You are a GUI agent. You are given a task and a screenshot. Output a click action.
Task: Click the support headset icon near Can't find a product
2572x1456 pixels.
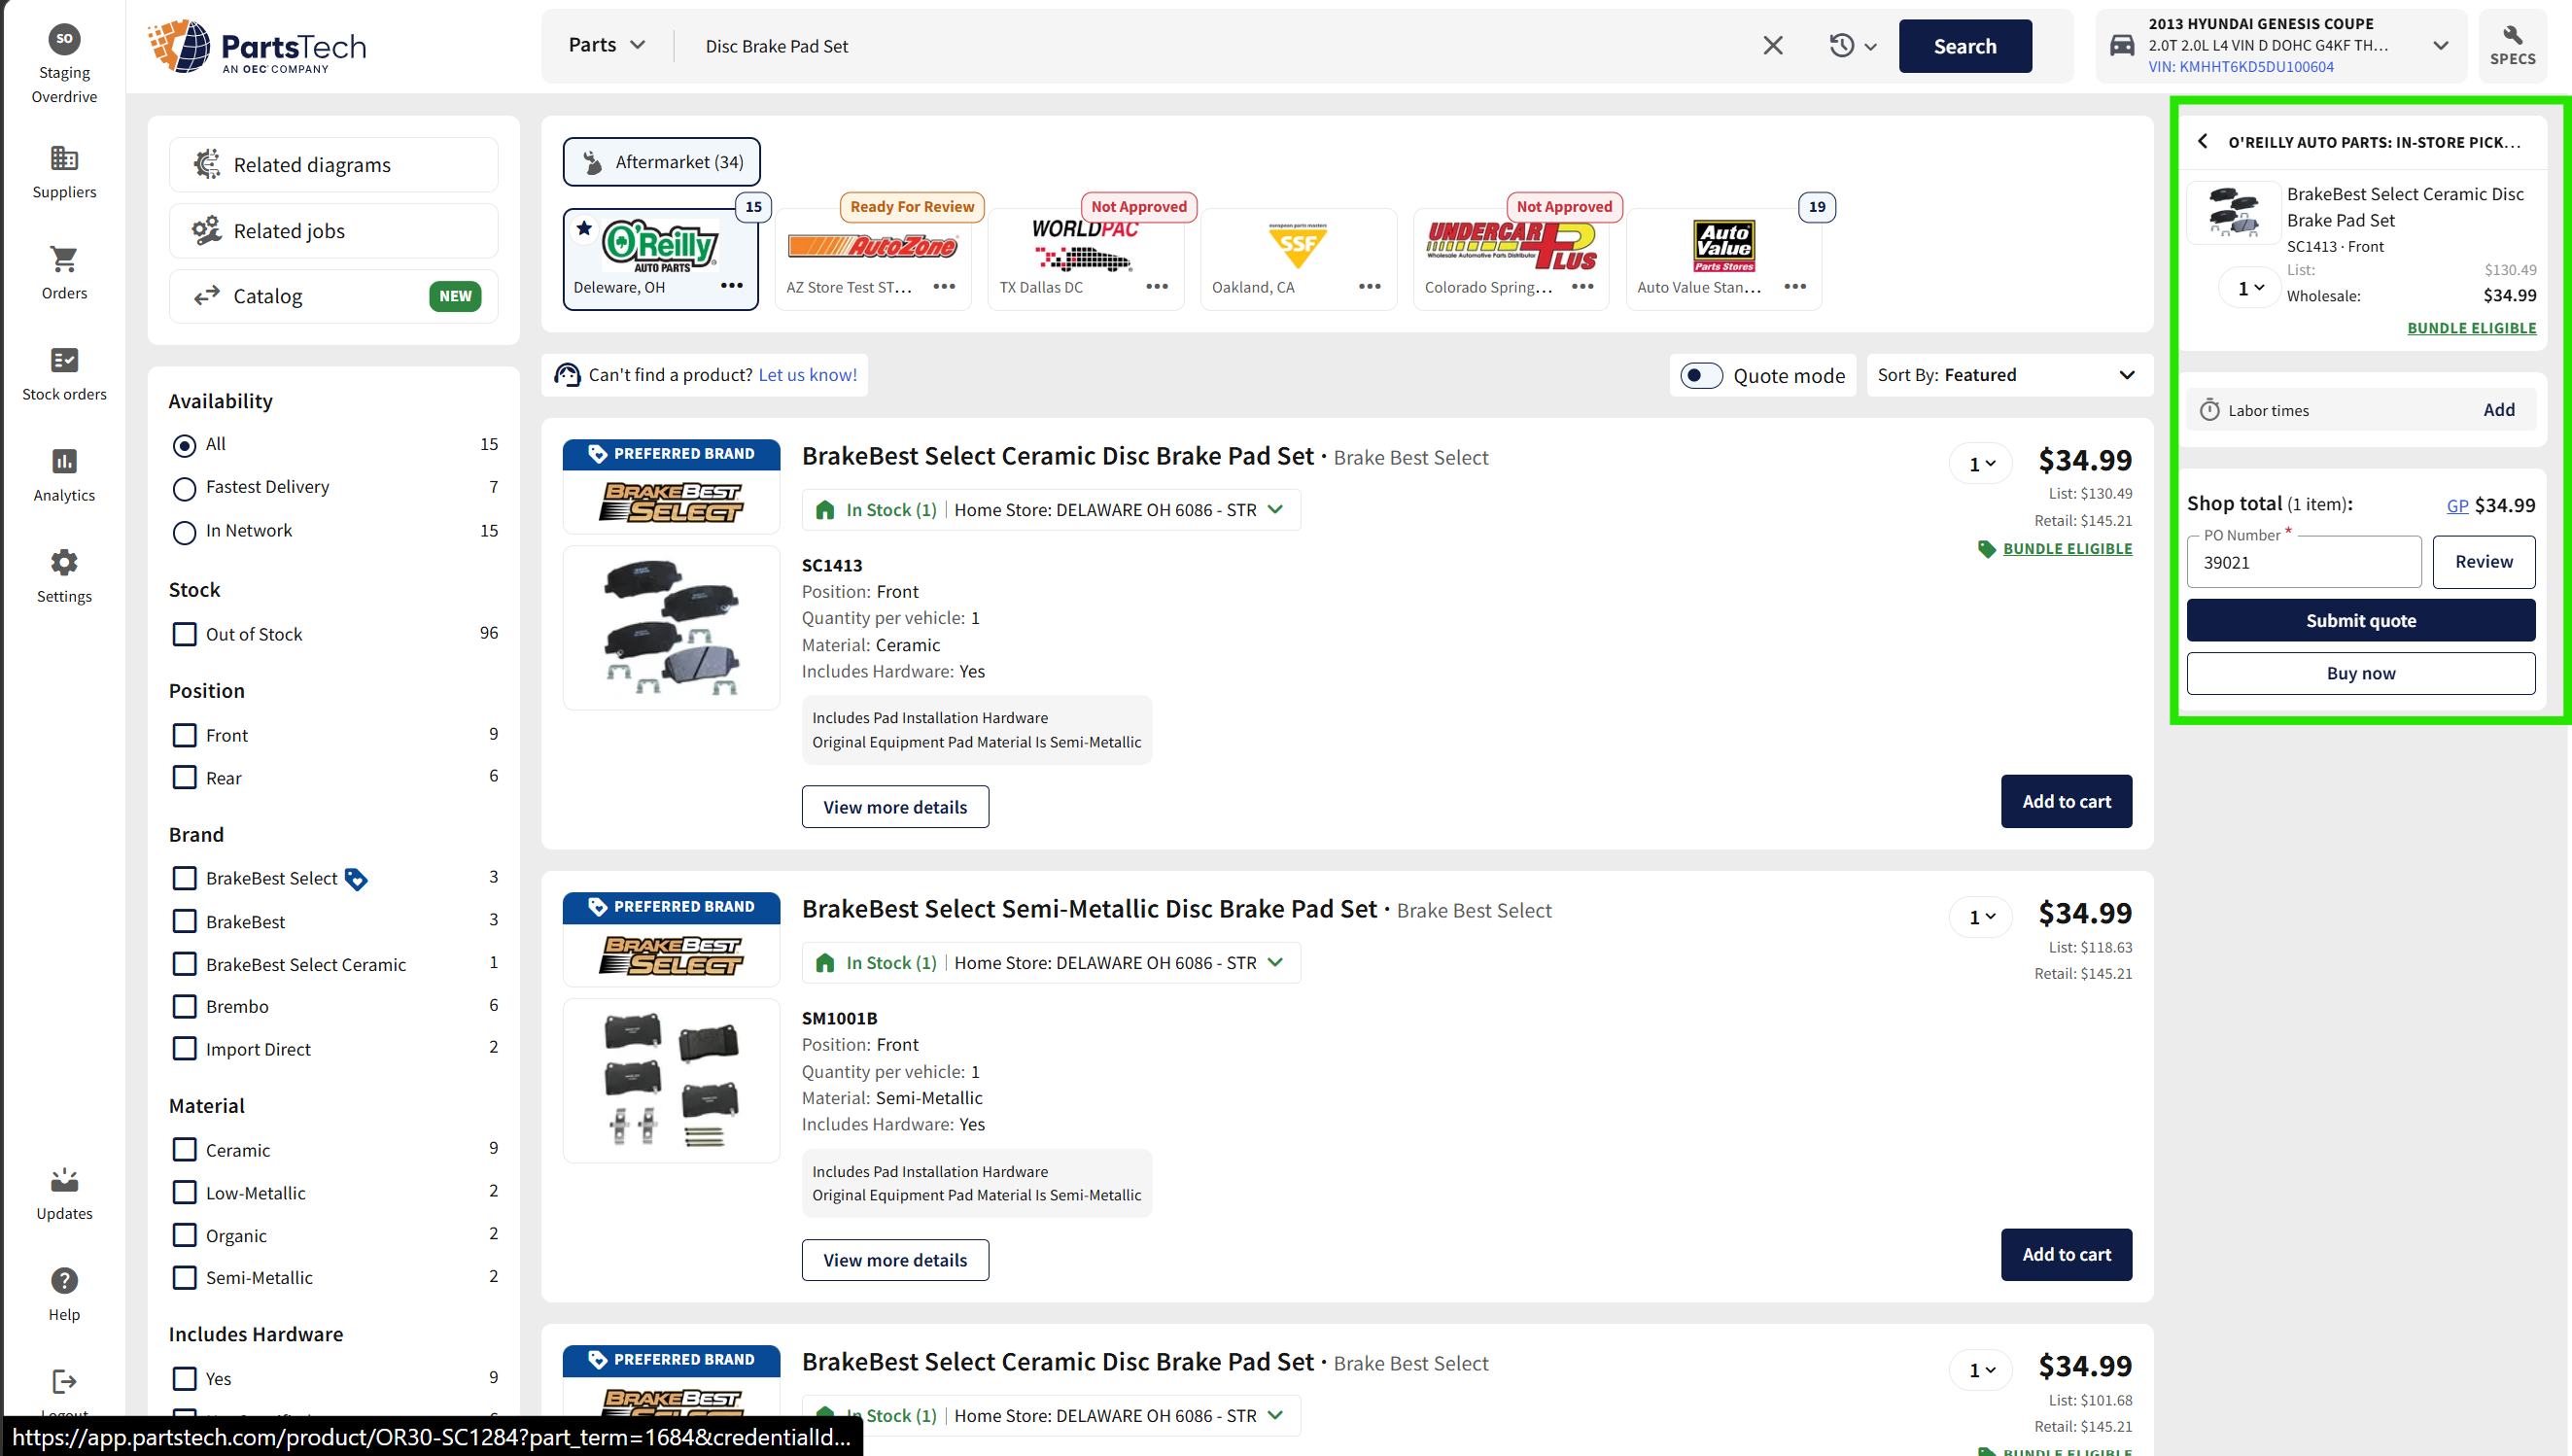567,375
